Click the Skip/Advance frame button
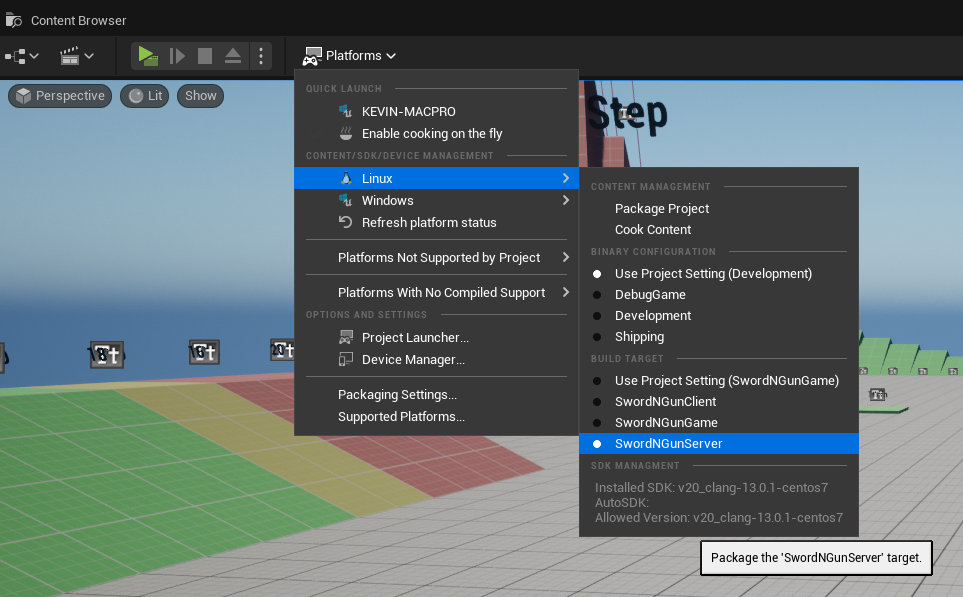The image size is (963, 597). [x=177, y=56]
